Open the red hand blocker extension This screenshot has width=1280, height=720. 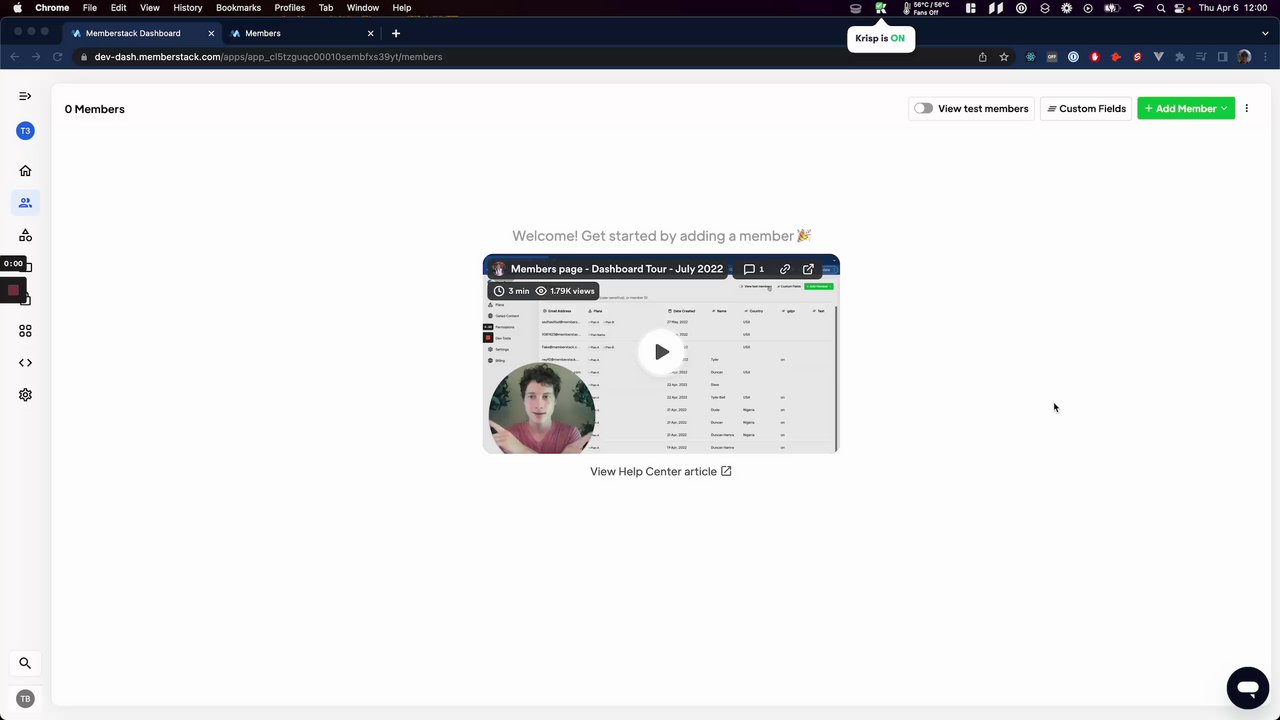coord(1095,57)
